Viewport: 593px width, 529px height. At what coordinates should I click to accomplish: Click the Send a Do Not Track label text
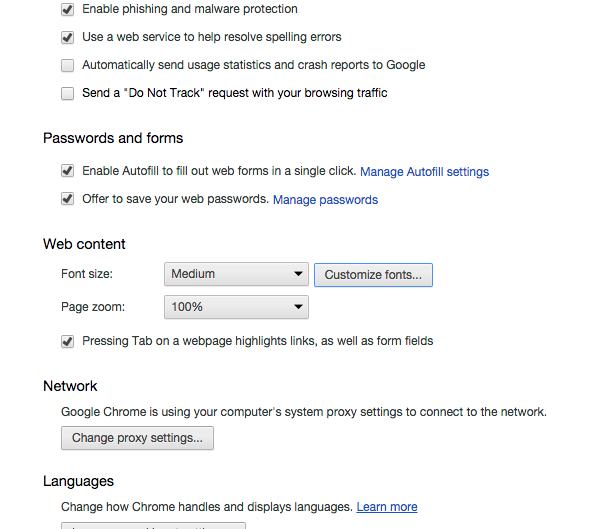pyautogui.click(x=235, y=93)
